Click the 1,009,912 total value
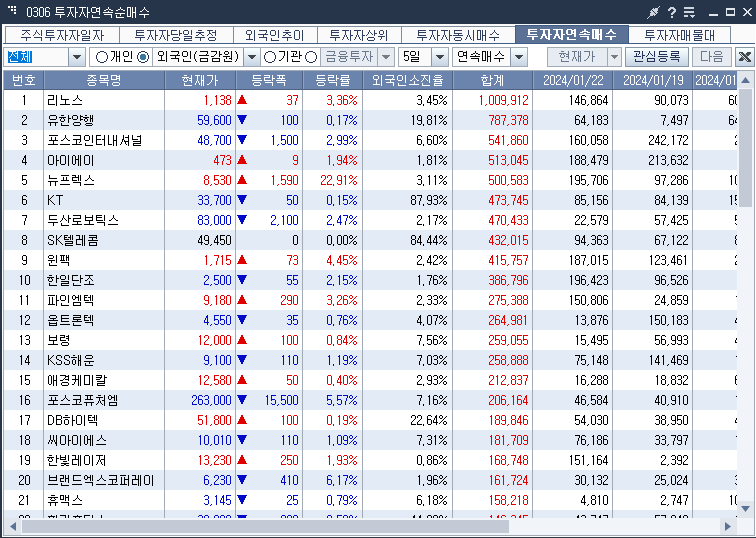Screen dimensions: 756x538 point(504,100)
